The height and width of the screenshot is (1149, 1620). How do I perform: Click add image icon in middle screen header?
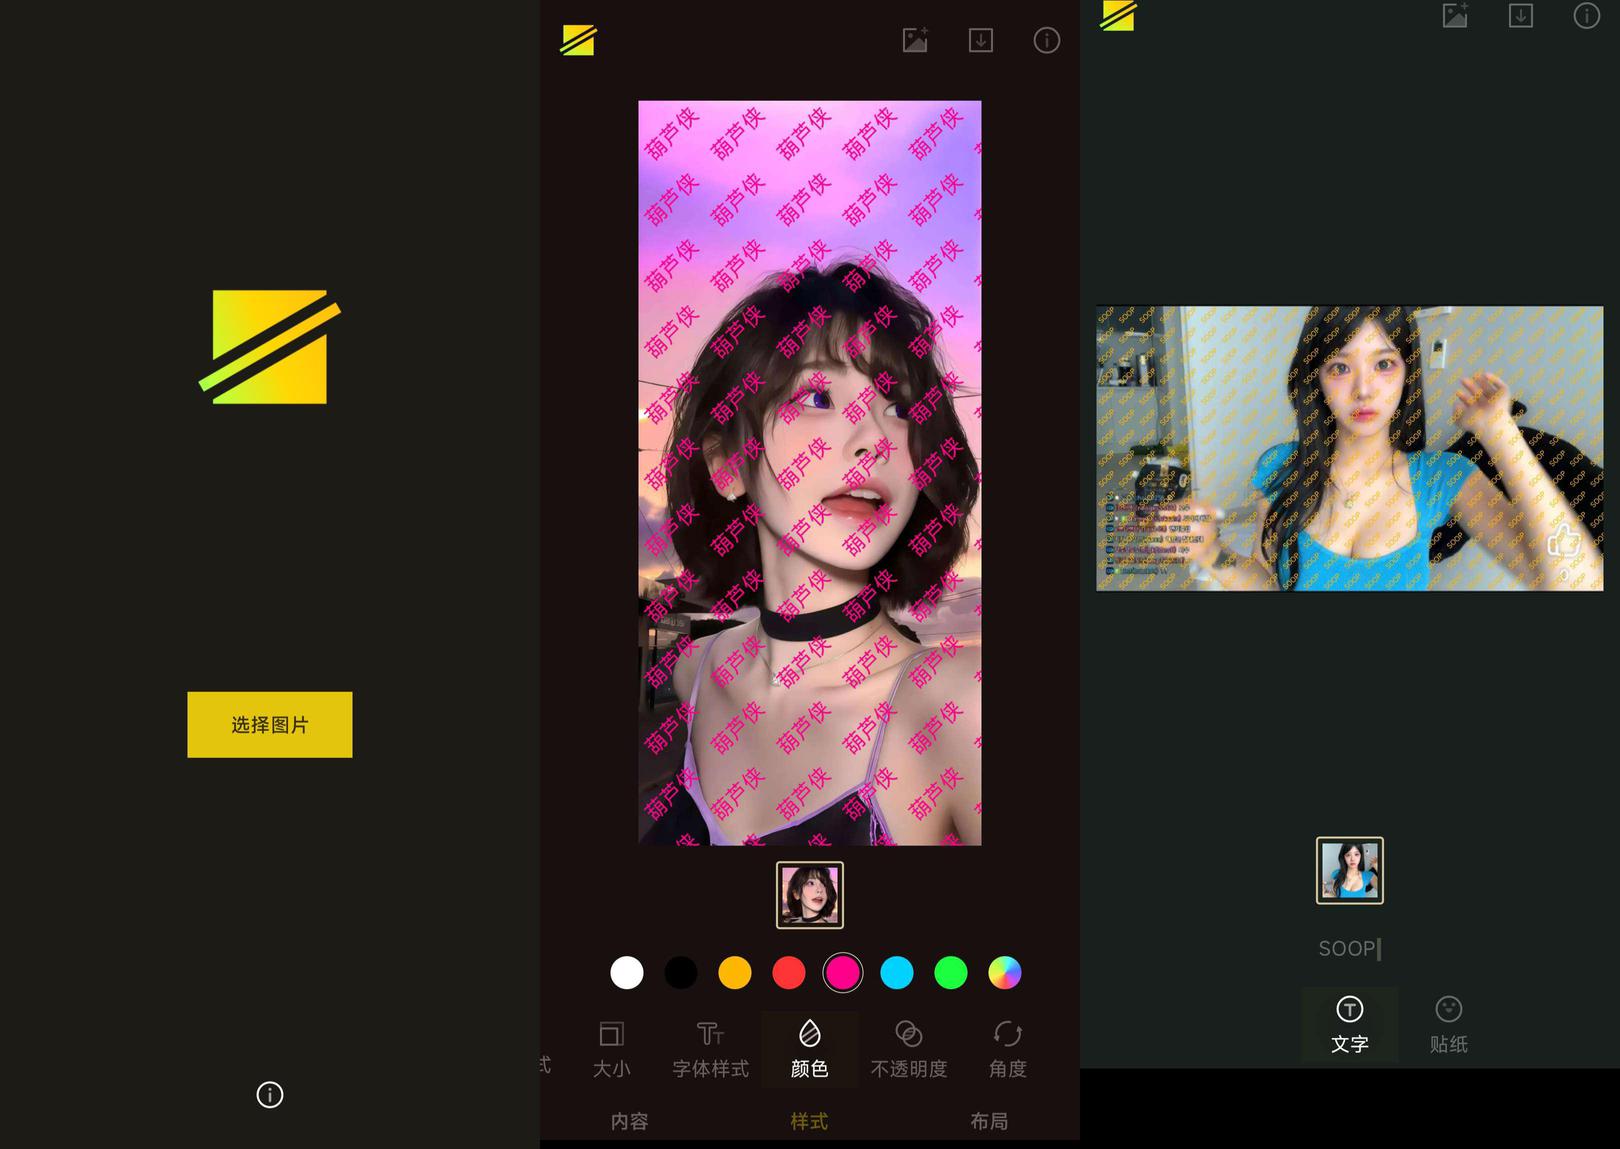915,40
